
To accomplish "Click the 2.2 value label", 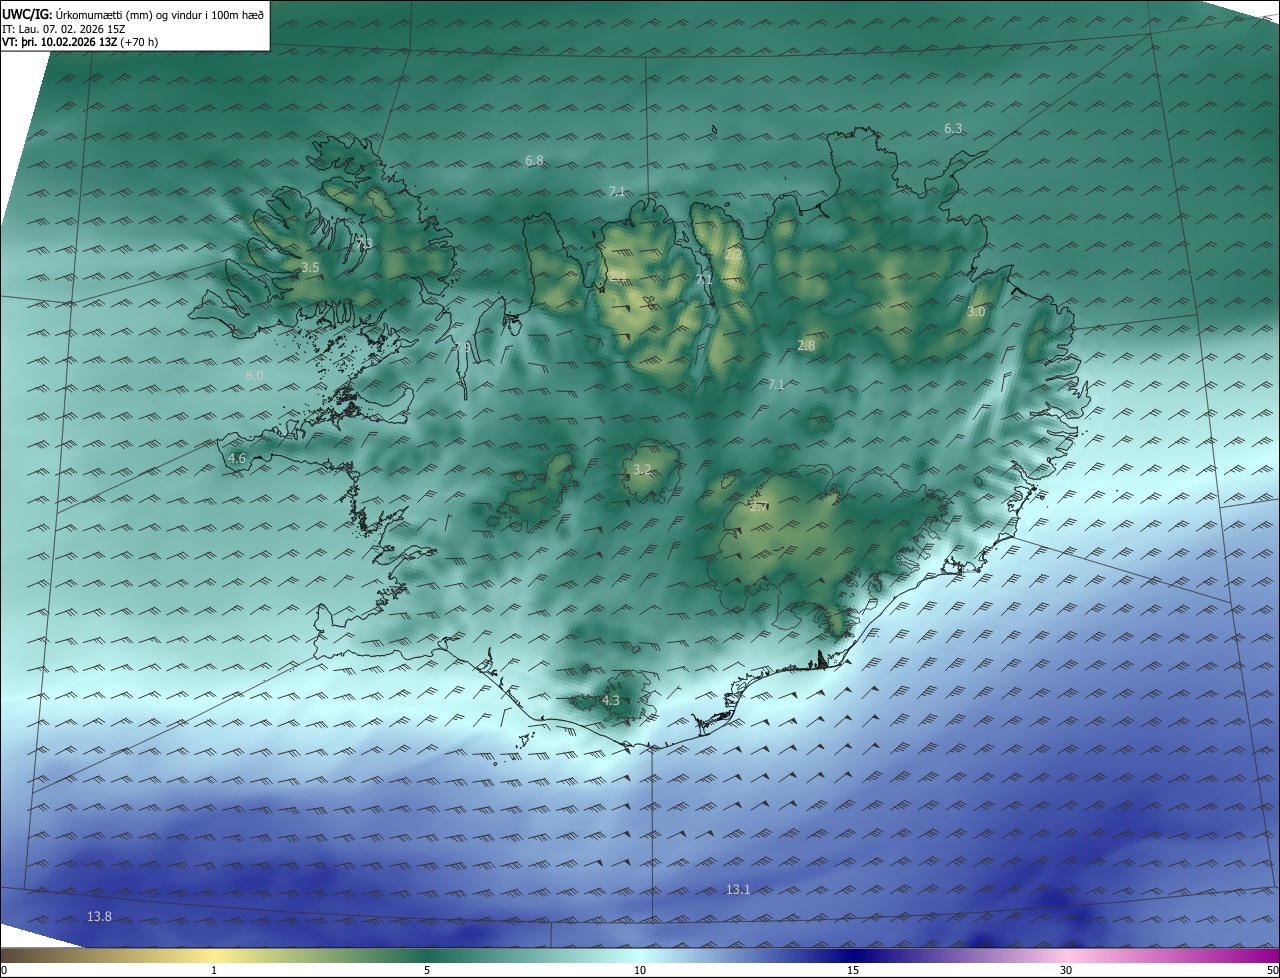I will click(x=733, y=255).
